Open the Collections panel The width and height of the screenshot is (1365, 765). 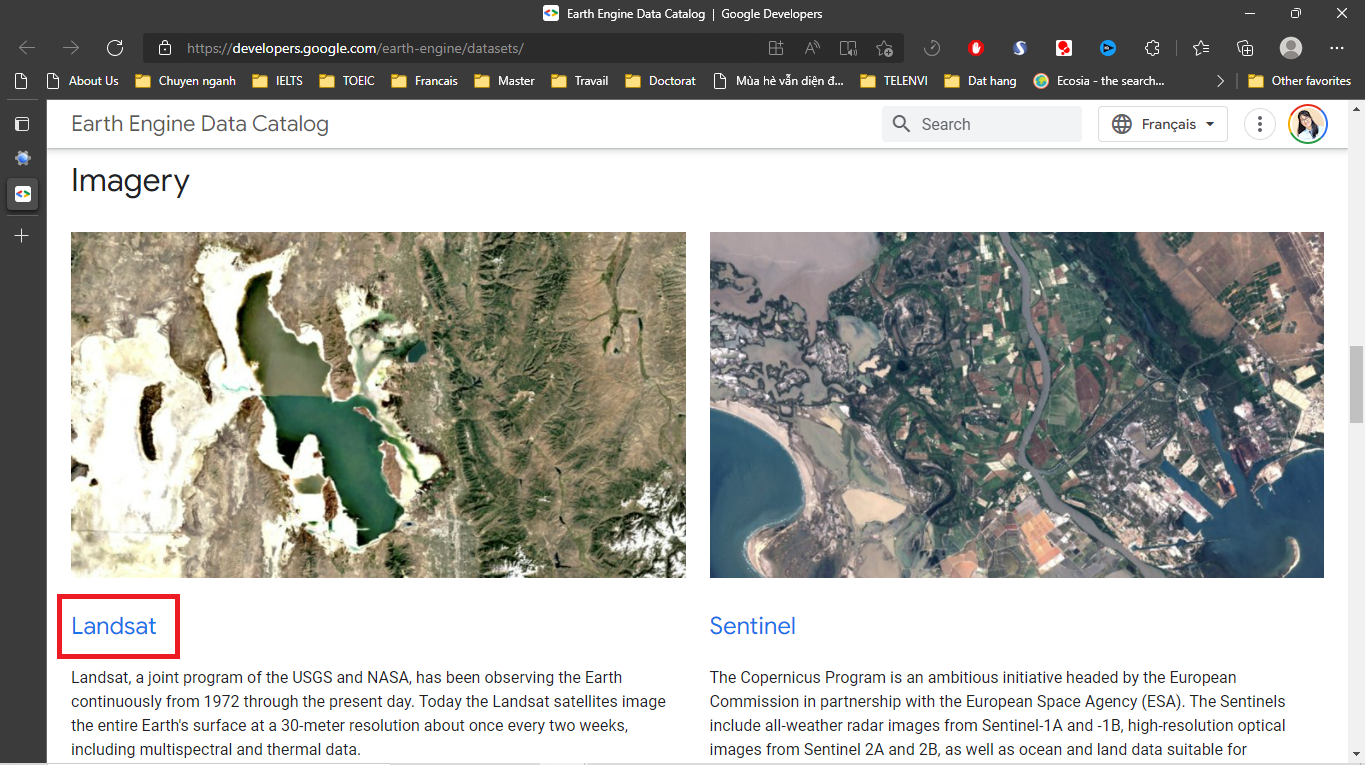point(1245,48)
